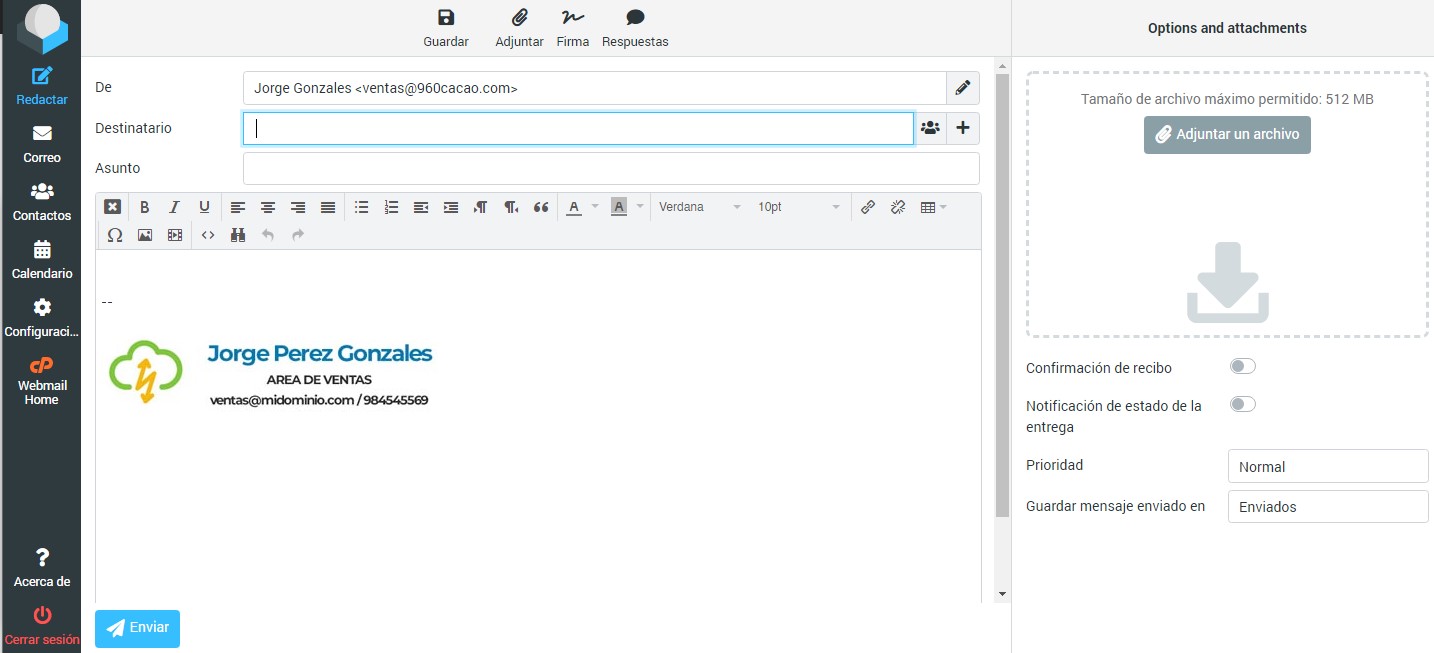1434x653 pixels.
Task: Toggle underline formatting
Action: [x=204, y=207]
